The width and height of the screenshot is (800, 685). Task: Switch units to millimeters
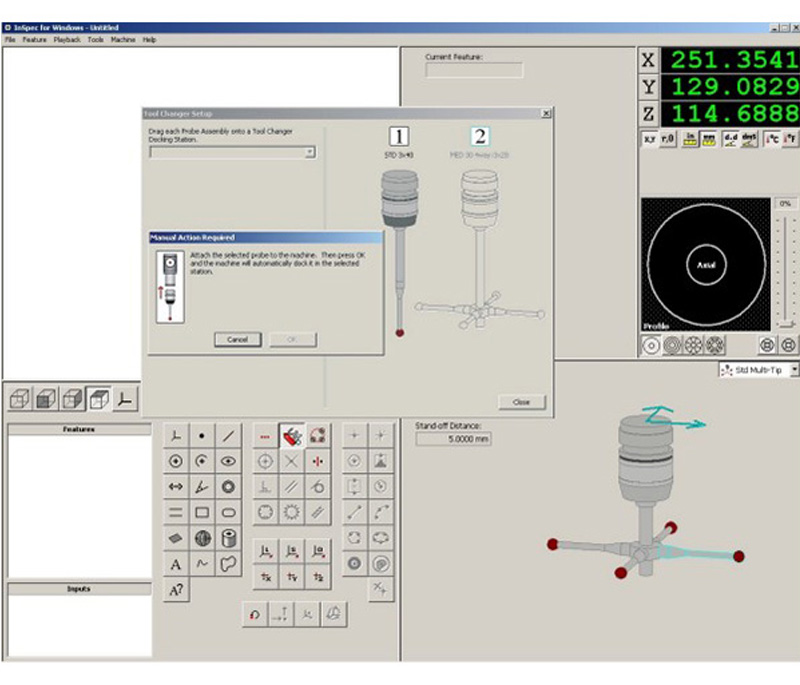tap(709, 139)
